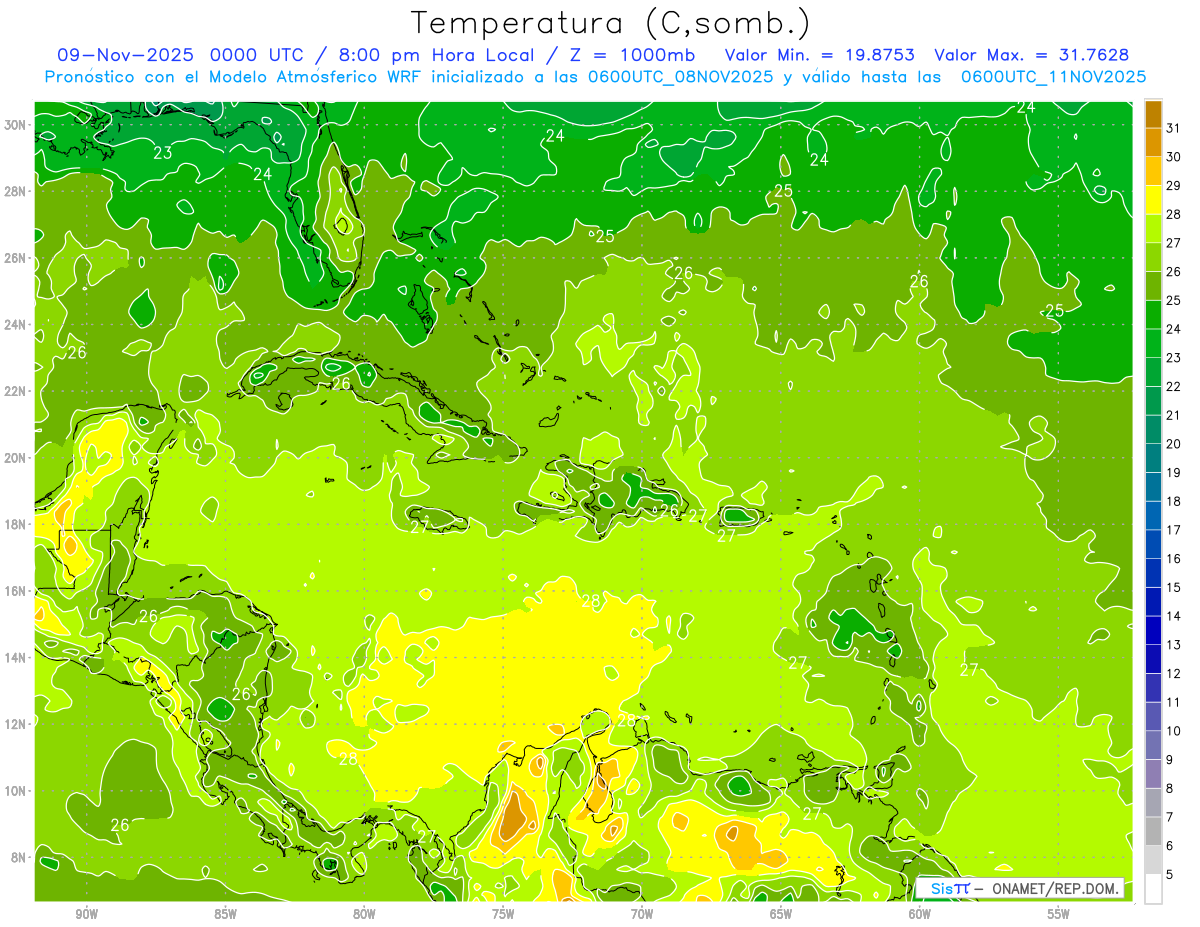The width and height of the screenshot is (1200, 927).
Task: Click the 'ONAMET/REP.DOM.' credit label
Action: tap(1053, 888)
